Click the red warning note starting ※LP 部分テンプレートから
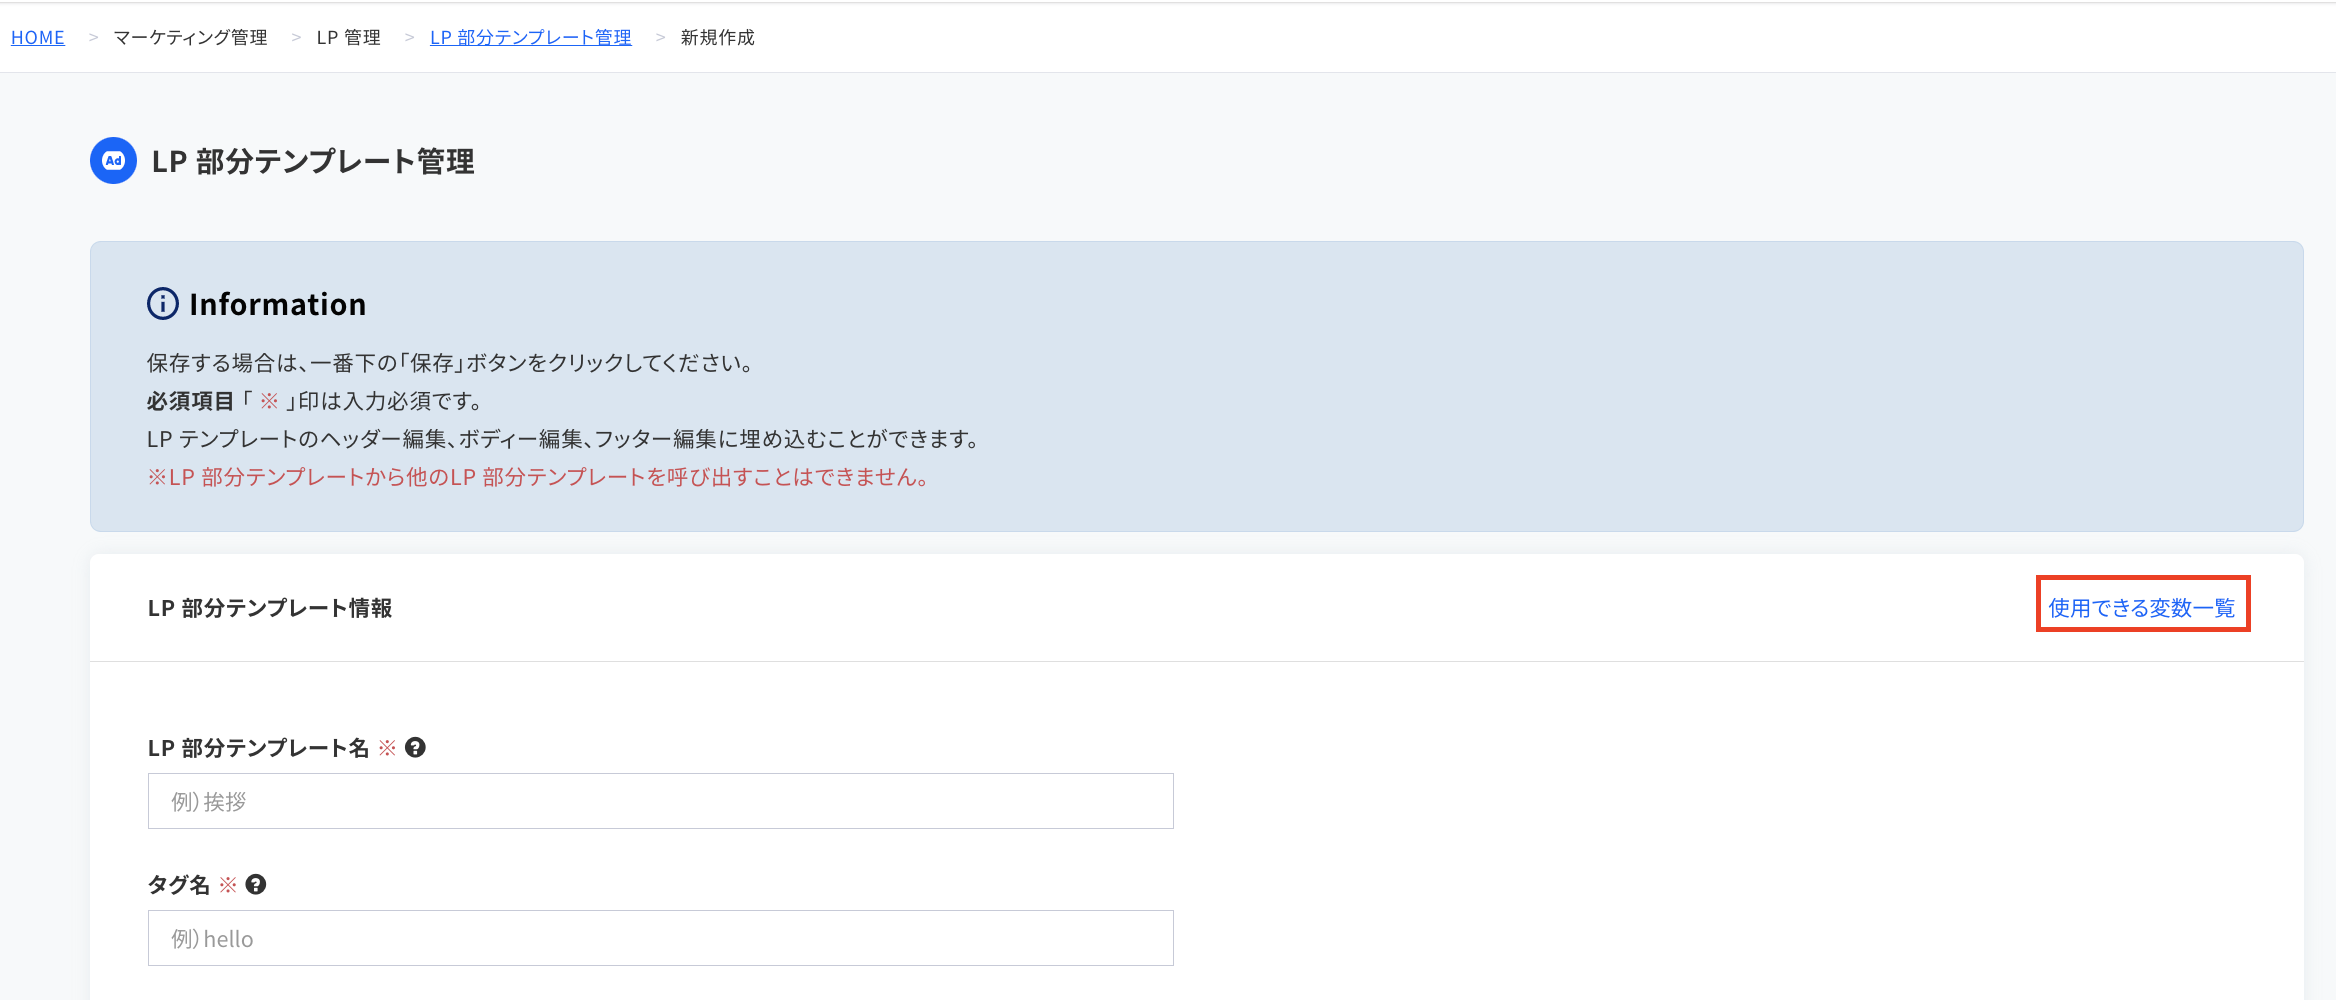The image size is (2336, 1000). pos(540,477)
